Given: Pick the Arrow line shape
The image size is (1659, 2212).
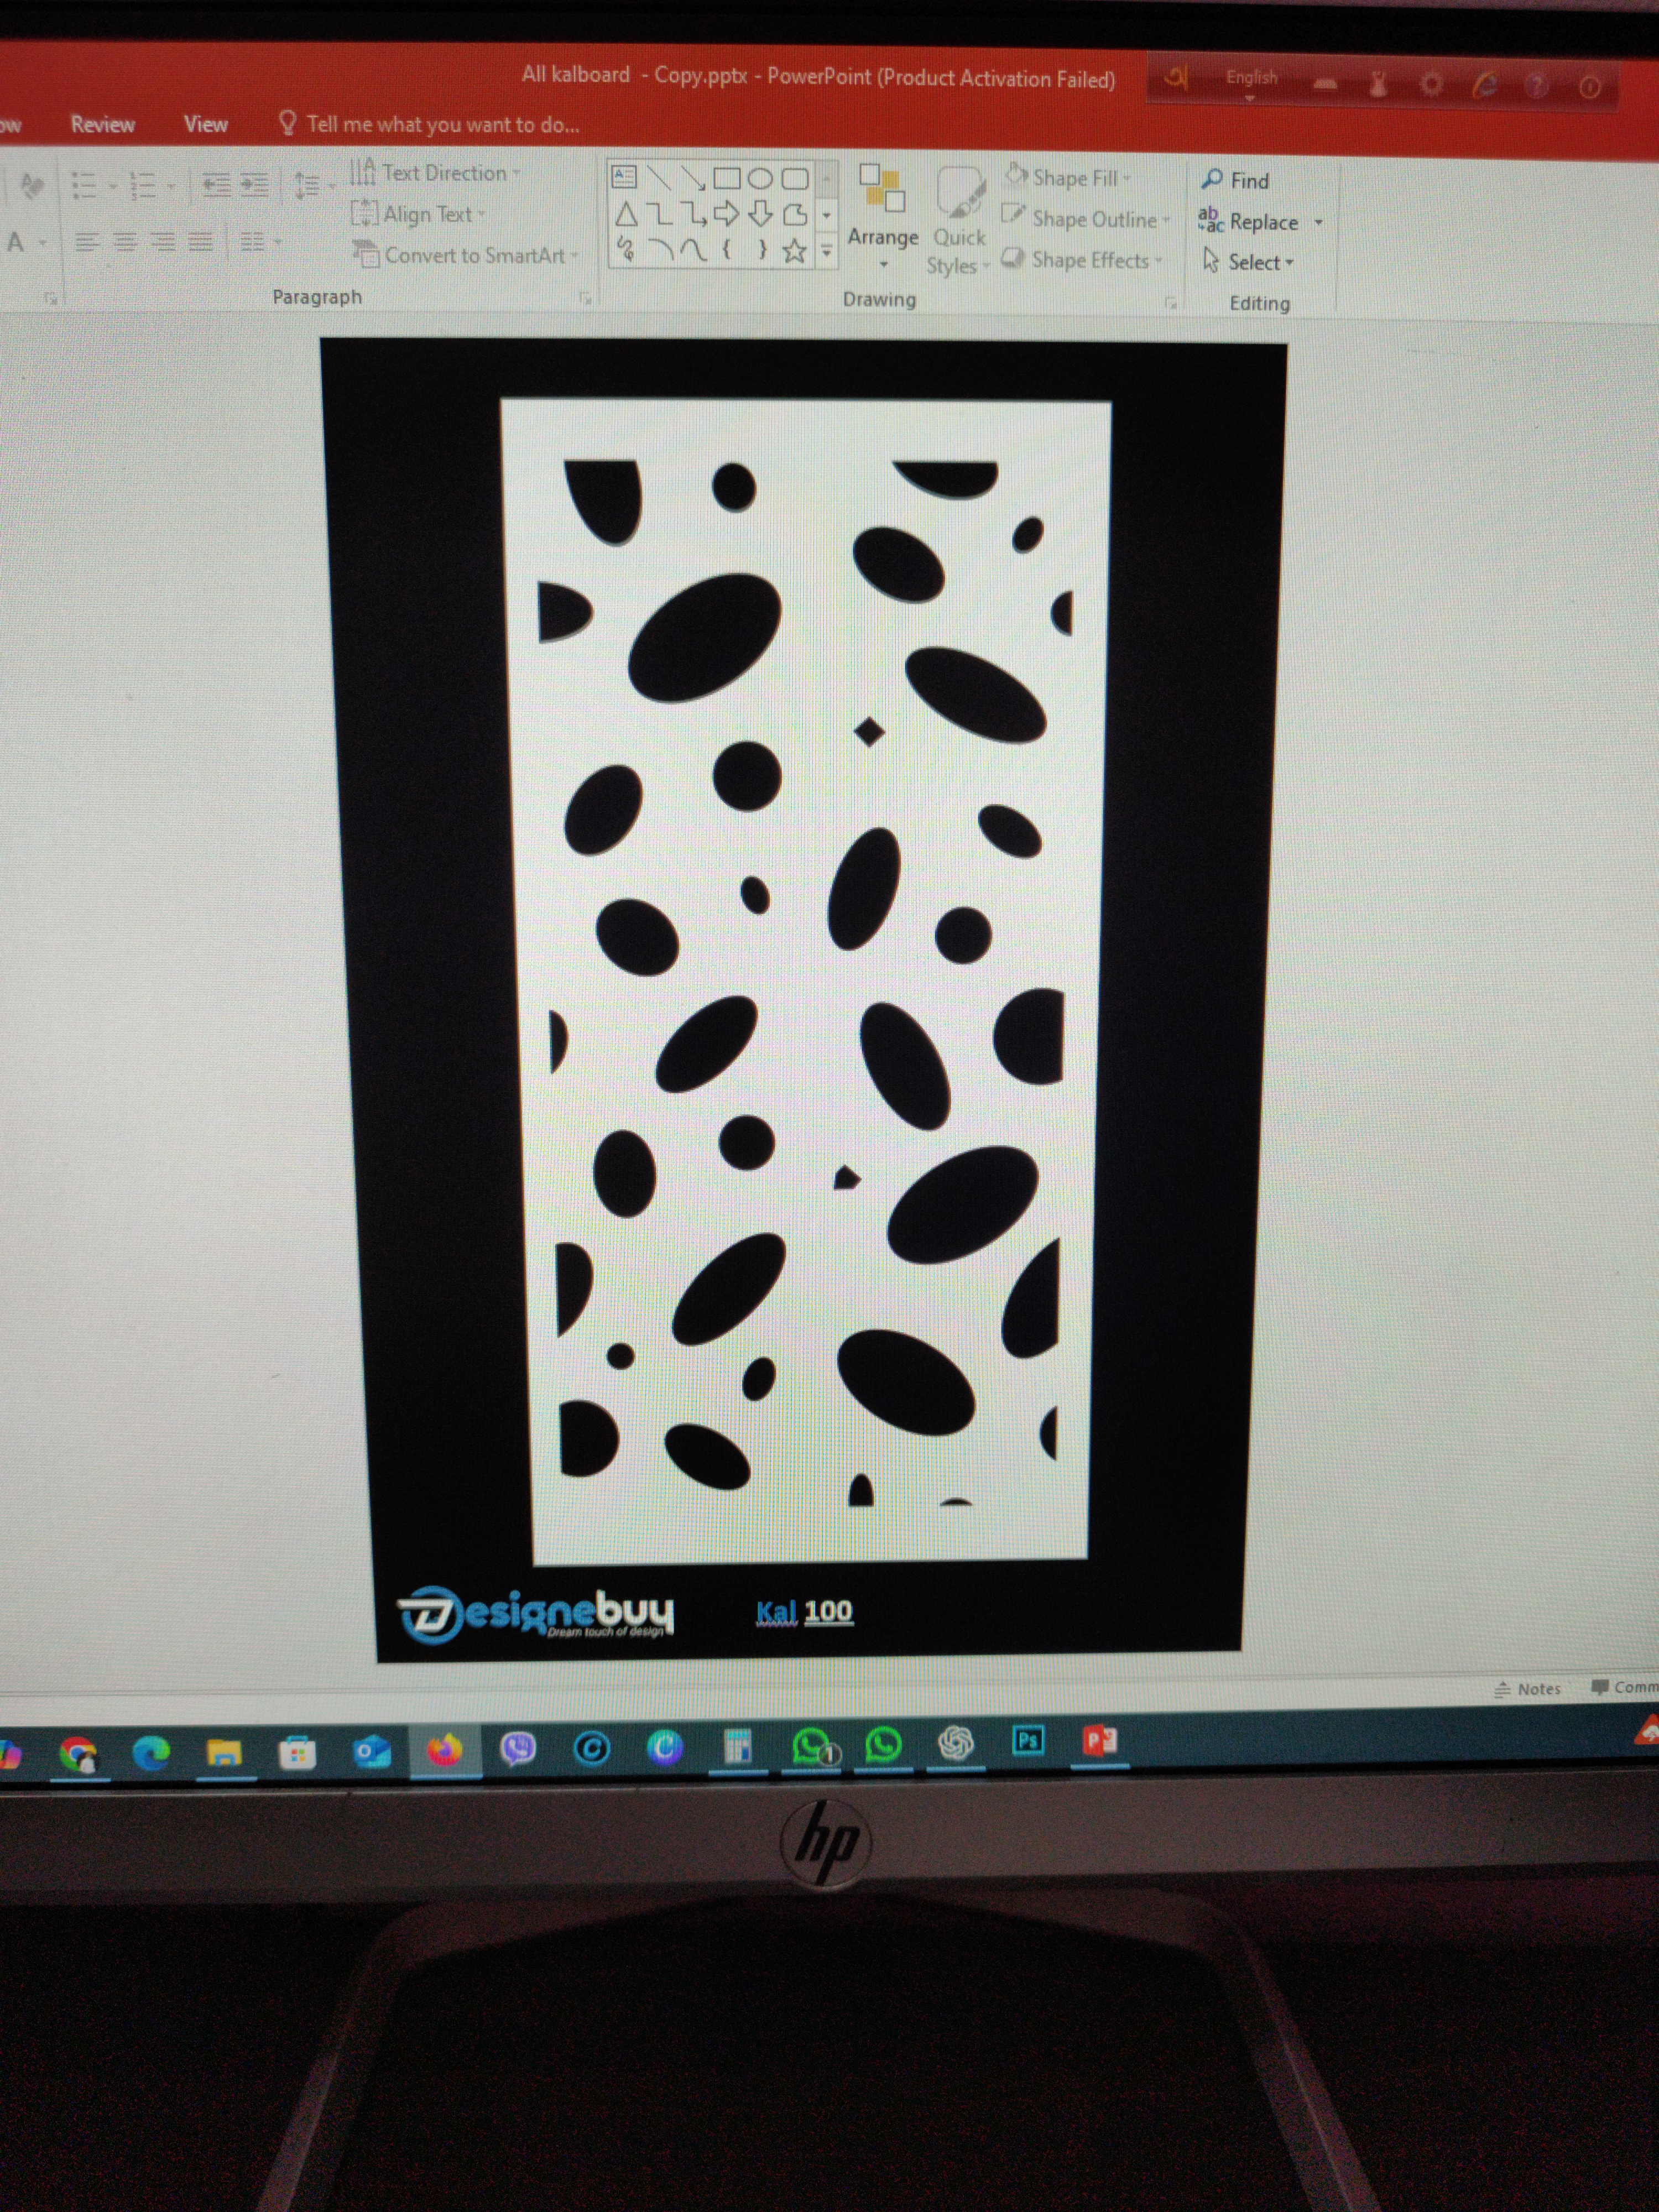Looking at the screenshot, I should pyautogui.click(x=692, y=179).
